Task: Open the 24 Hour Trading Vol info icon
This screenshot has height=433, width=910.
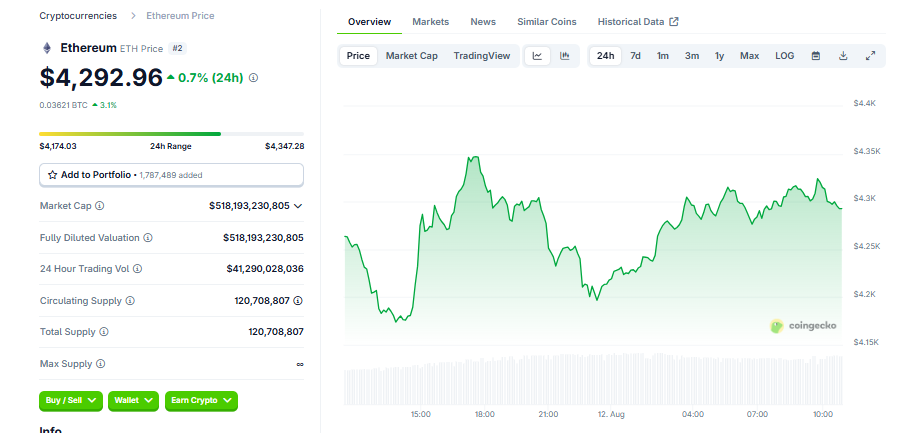Action: [138, 269]
